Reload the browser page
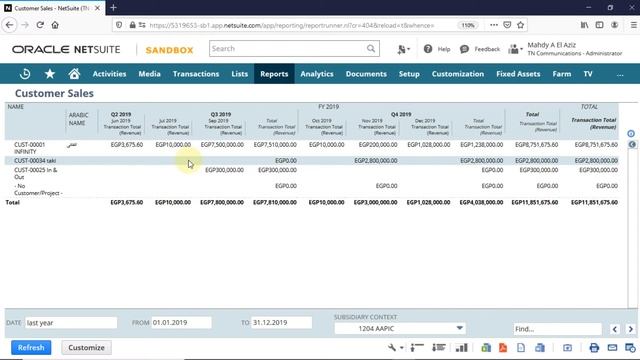The width and height of the screenshot is (640, 360). [x=40, y=25]
